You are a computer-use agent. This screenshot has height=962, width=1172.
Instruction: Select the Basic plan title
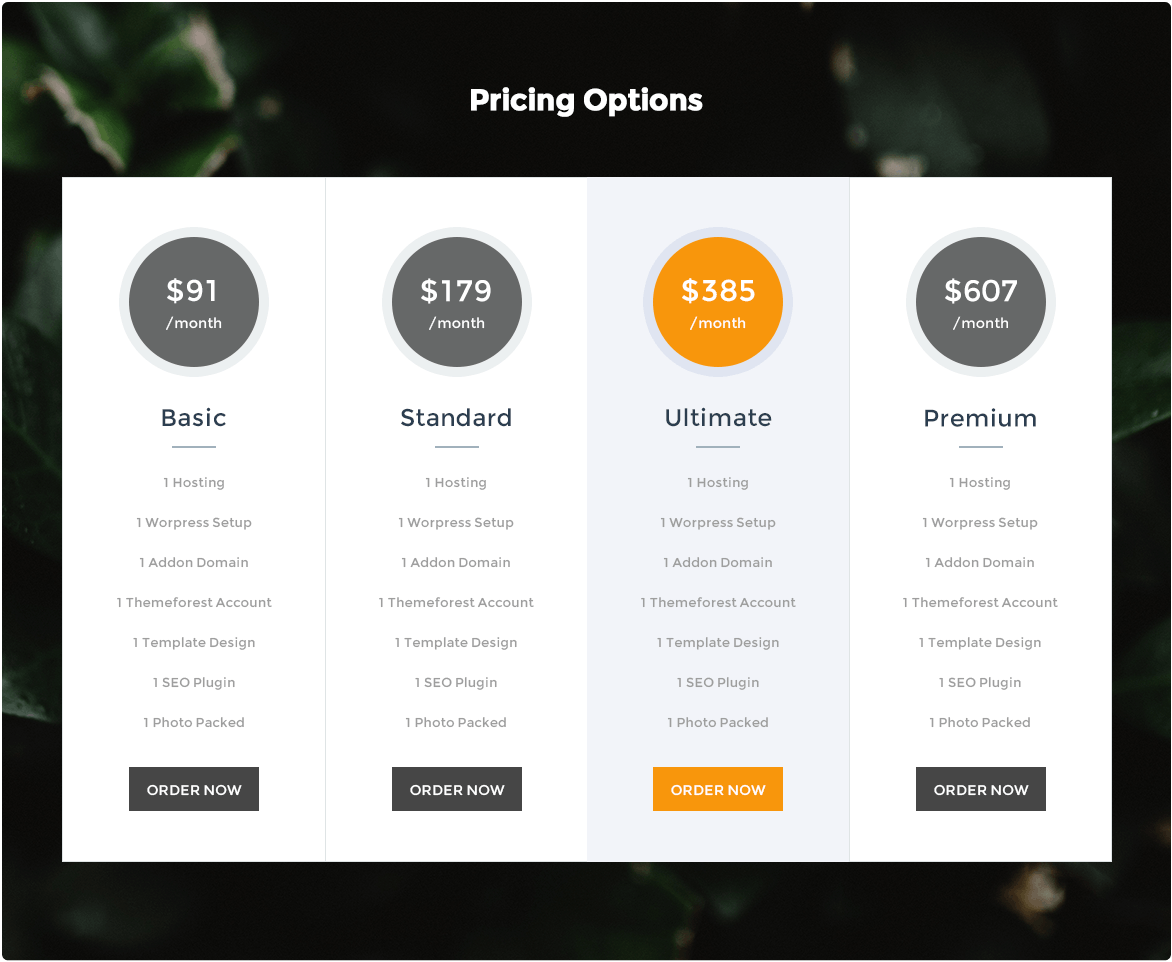coord(194,418)
